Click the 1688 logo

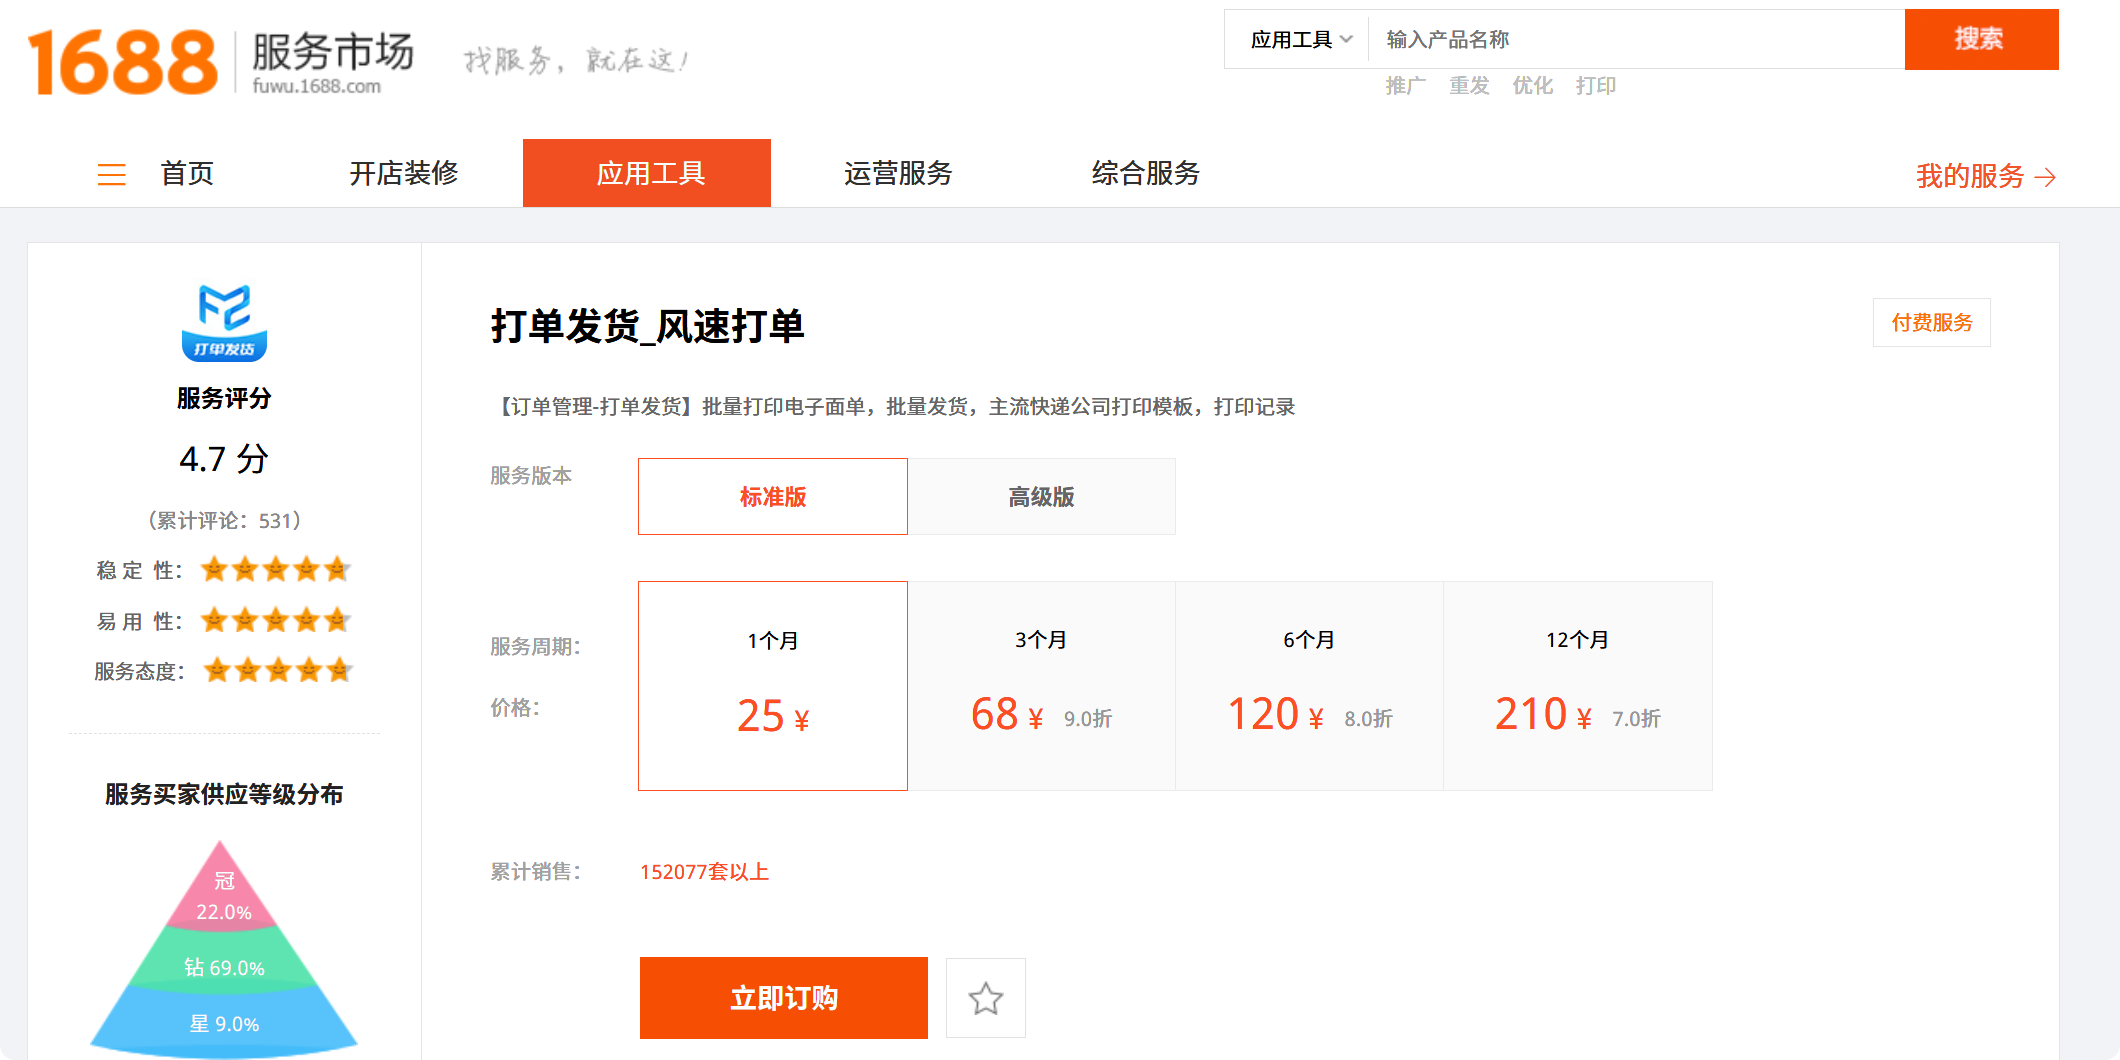point(122,62)
